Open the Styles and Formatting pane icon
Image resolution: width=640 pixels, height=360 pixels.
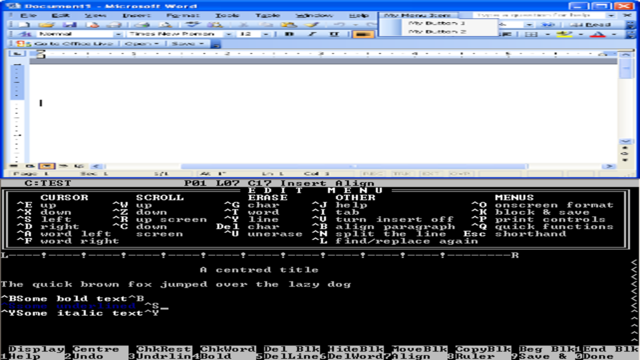[24, 34]
